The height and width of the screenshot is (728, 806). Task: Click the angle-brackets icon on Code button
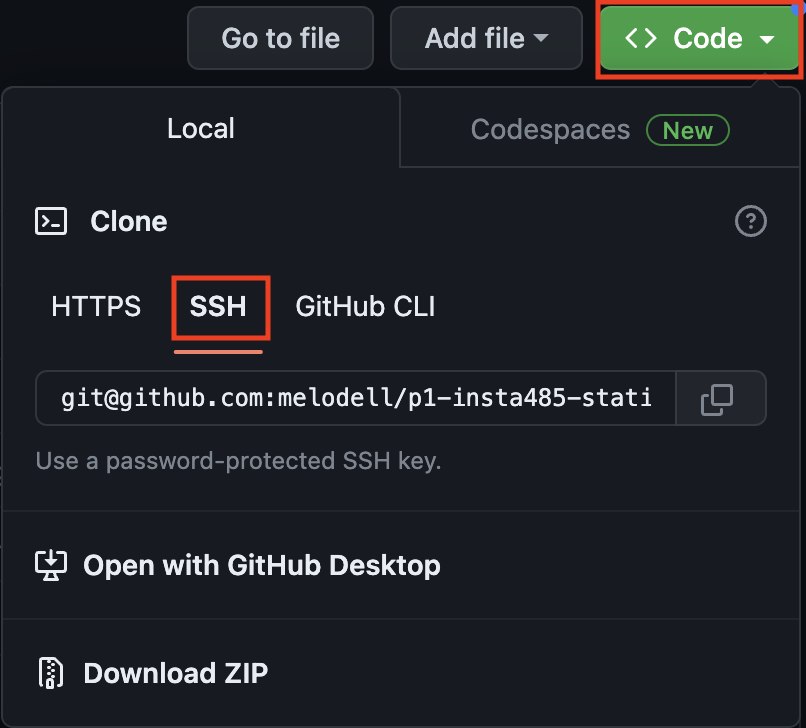coord(641,39)
